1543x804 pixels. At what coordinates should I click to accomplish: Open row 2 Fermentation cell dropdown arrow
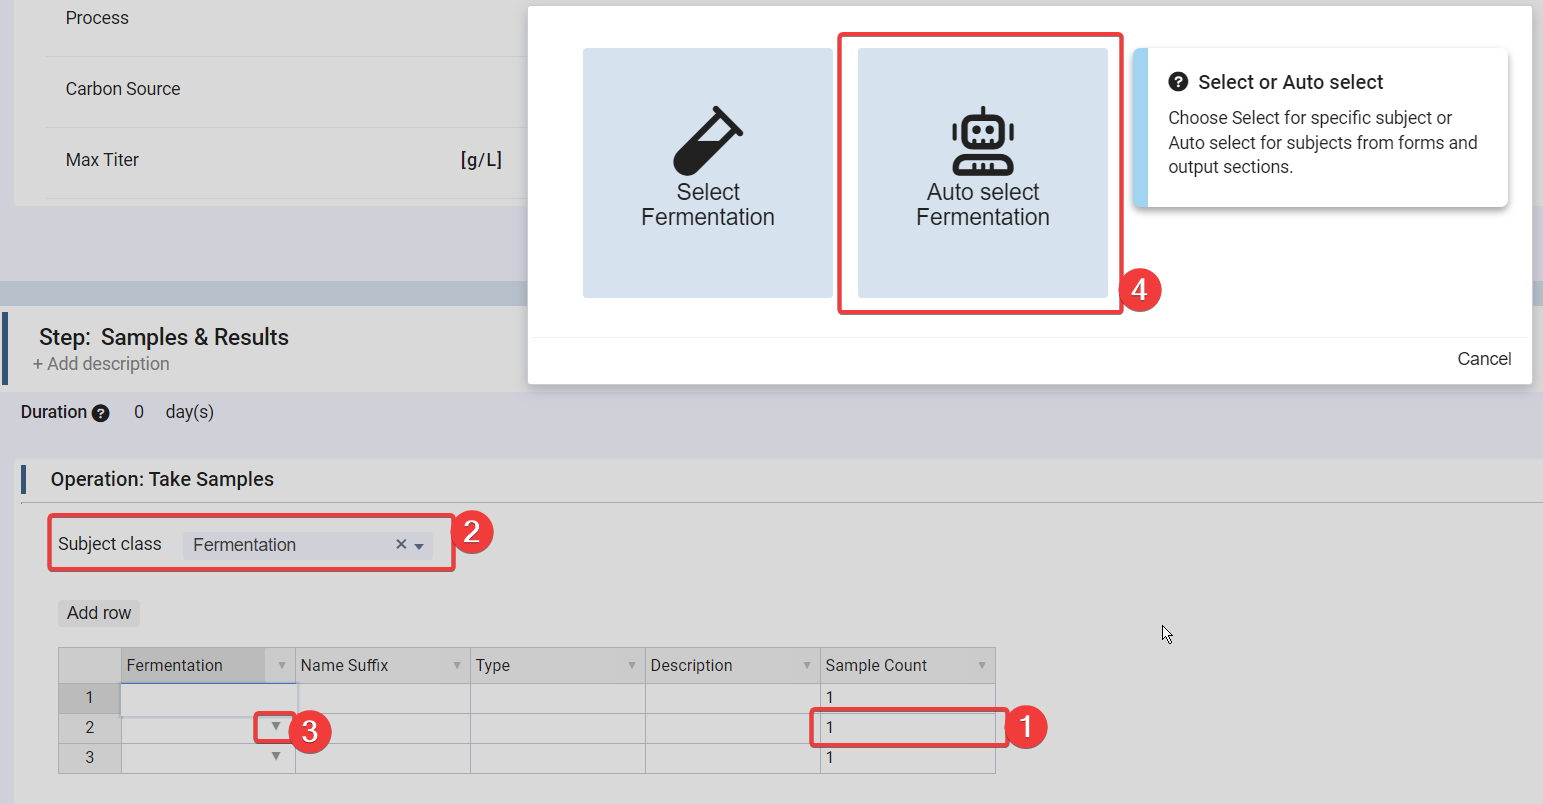(x=276, y=727)
